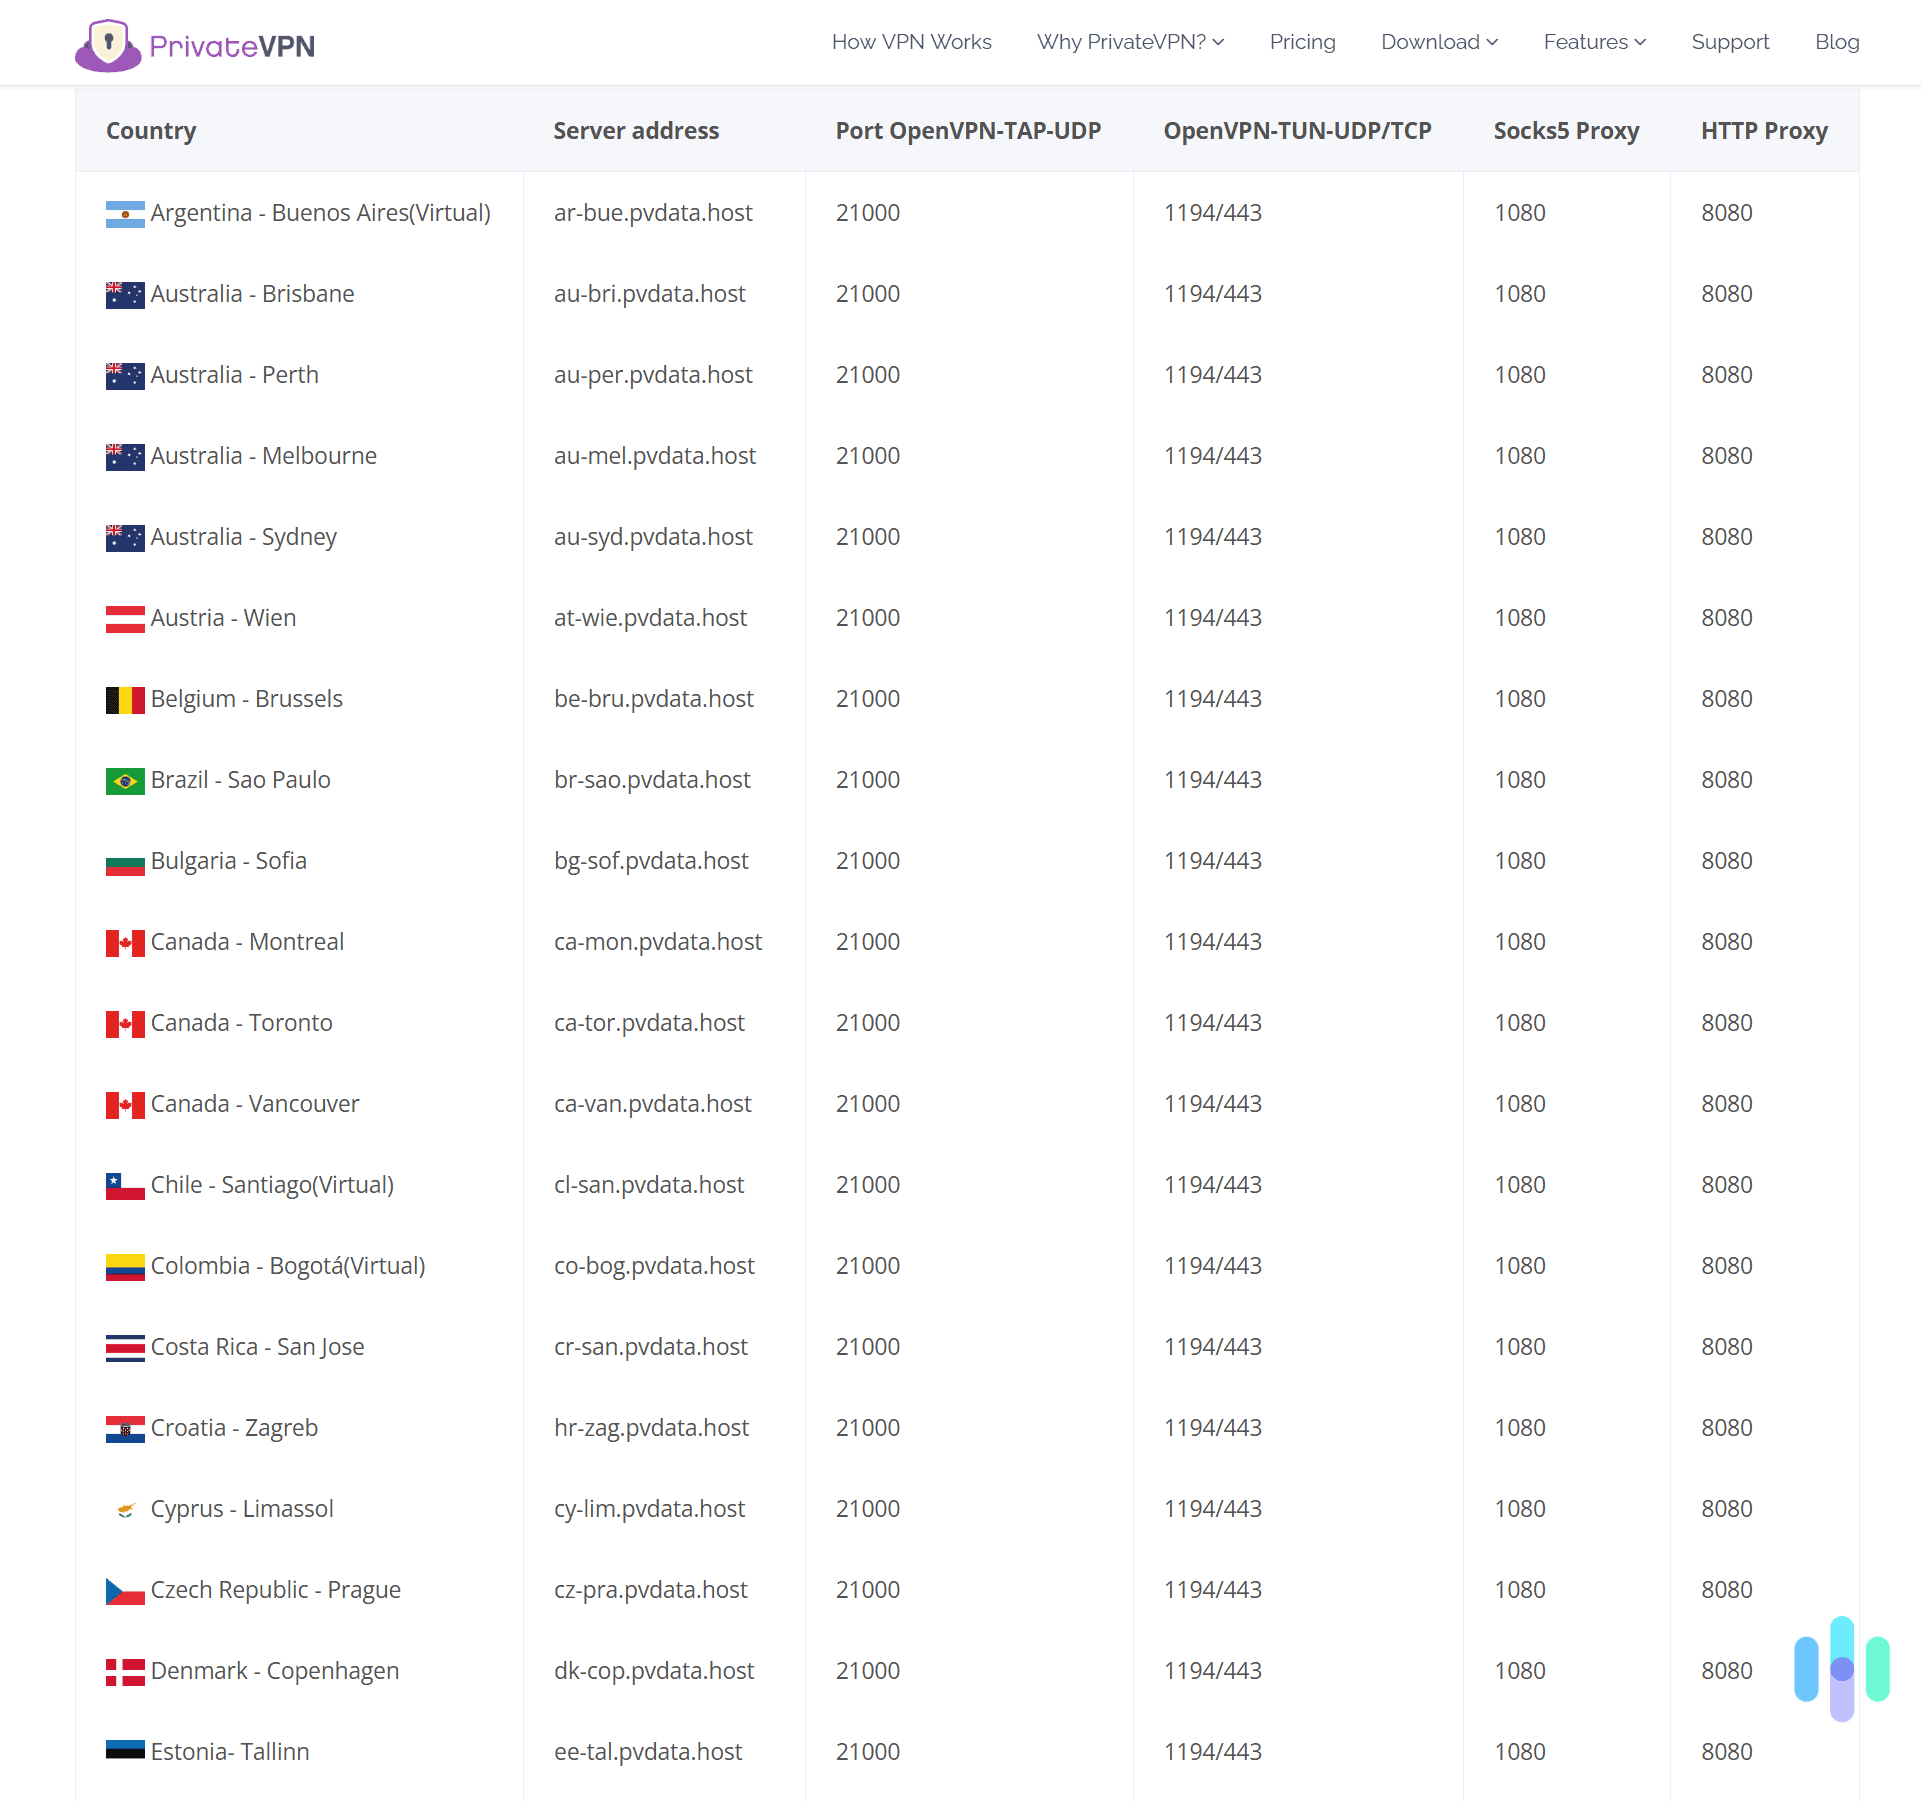Click the Czech Republic flag icon
Screen dimensions: 1921x1801
(125, 1590)
